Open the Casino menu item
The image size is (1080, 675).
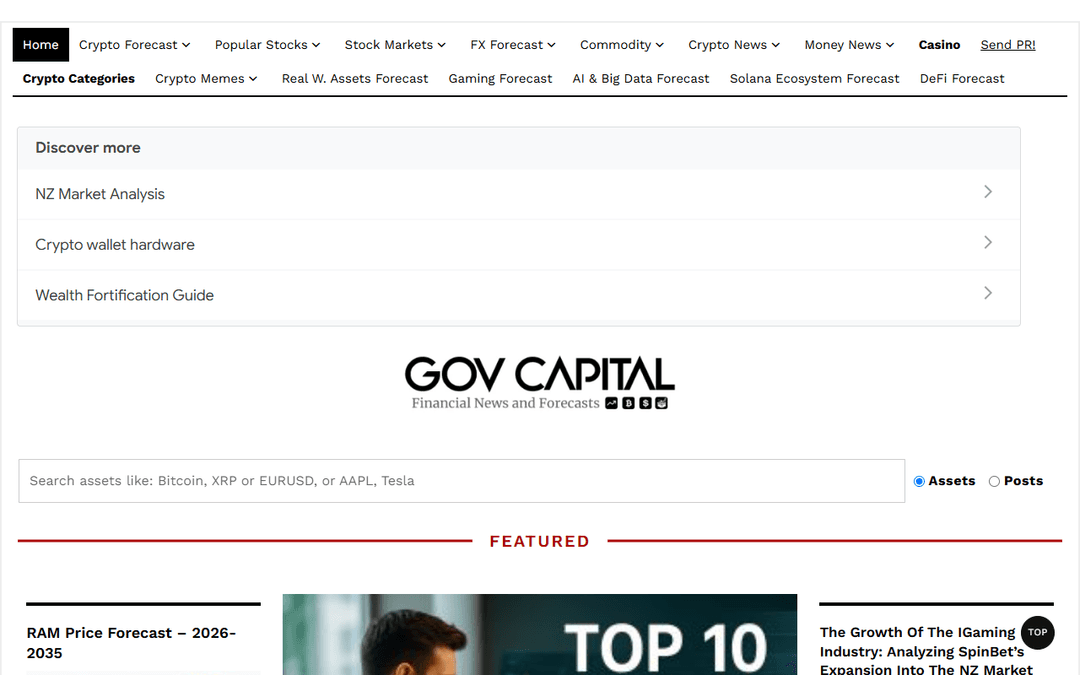click(939, 45)
